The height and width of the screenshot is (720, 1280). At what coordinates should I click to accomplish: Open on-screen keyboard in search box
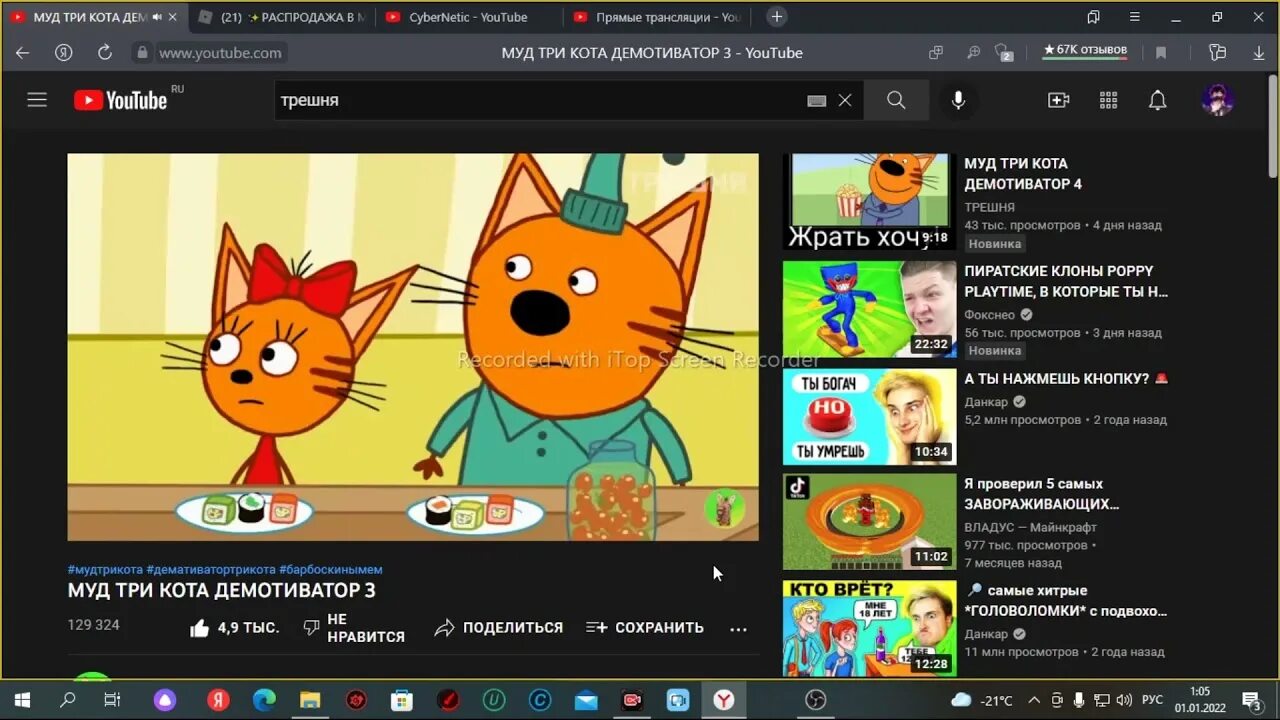[x=817, y=100]
